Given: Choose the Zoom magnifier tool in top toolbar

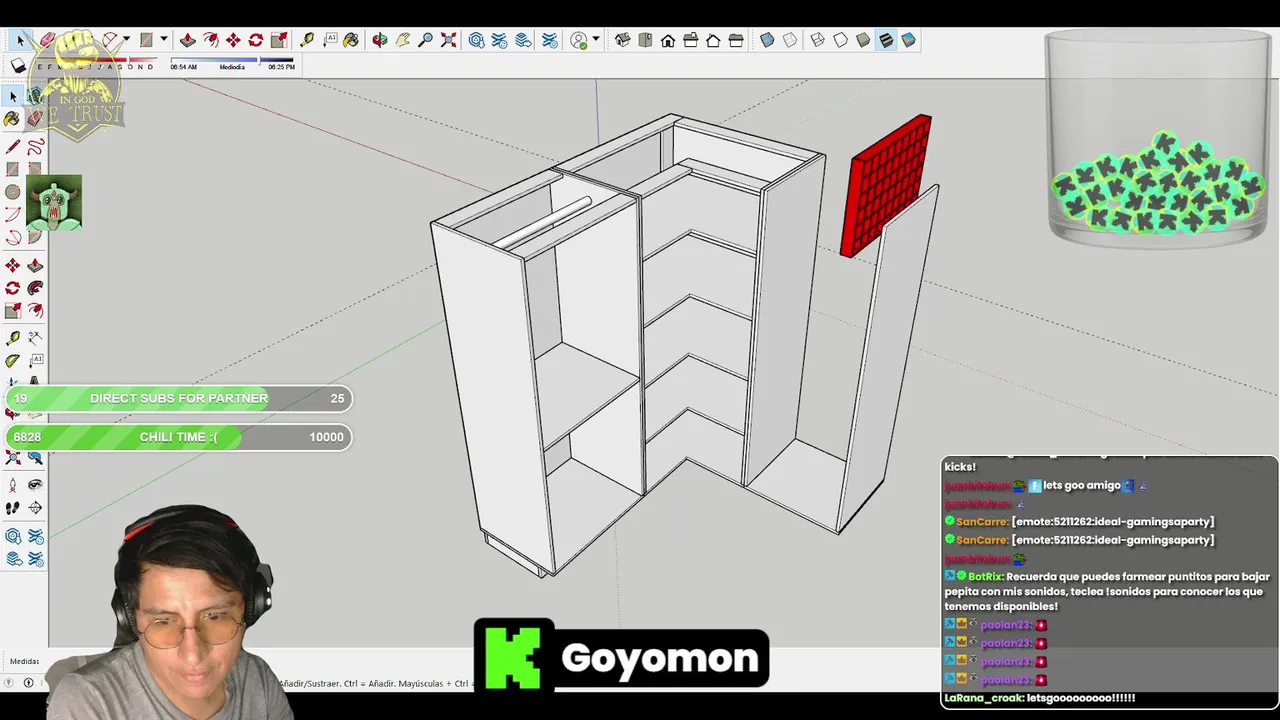Looking at the screenshot, I should click(x=425, y=40).
